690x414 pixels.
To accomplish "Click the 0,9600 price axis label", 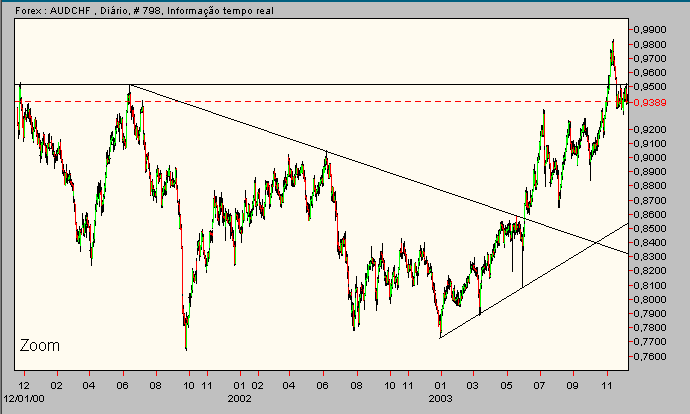I will tap(650, 73).
